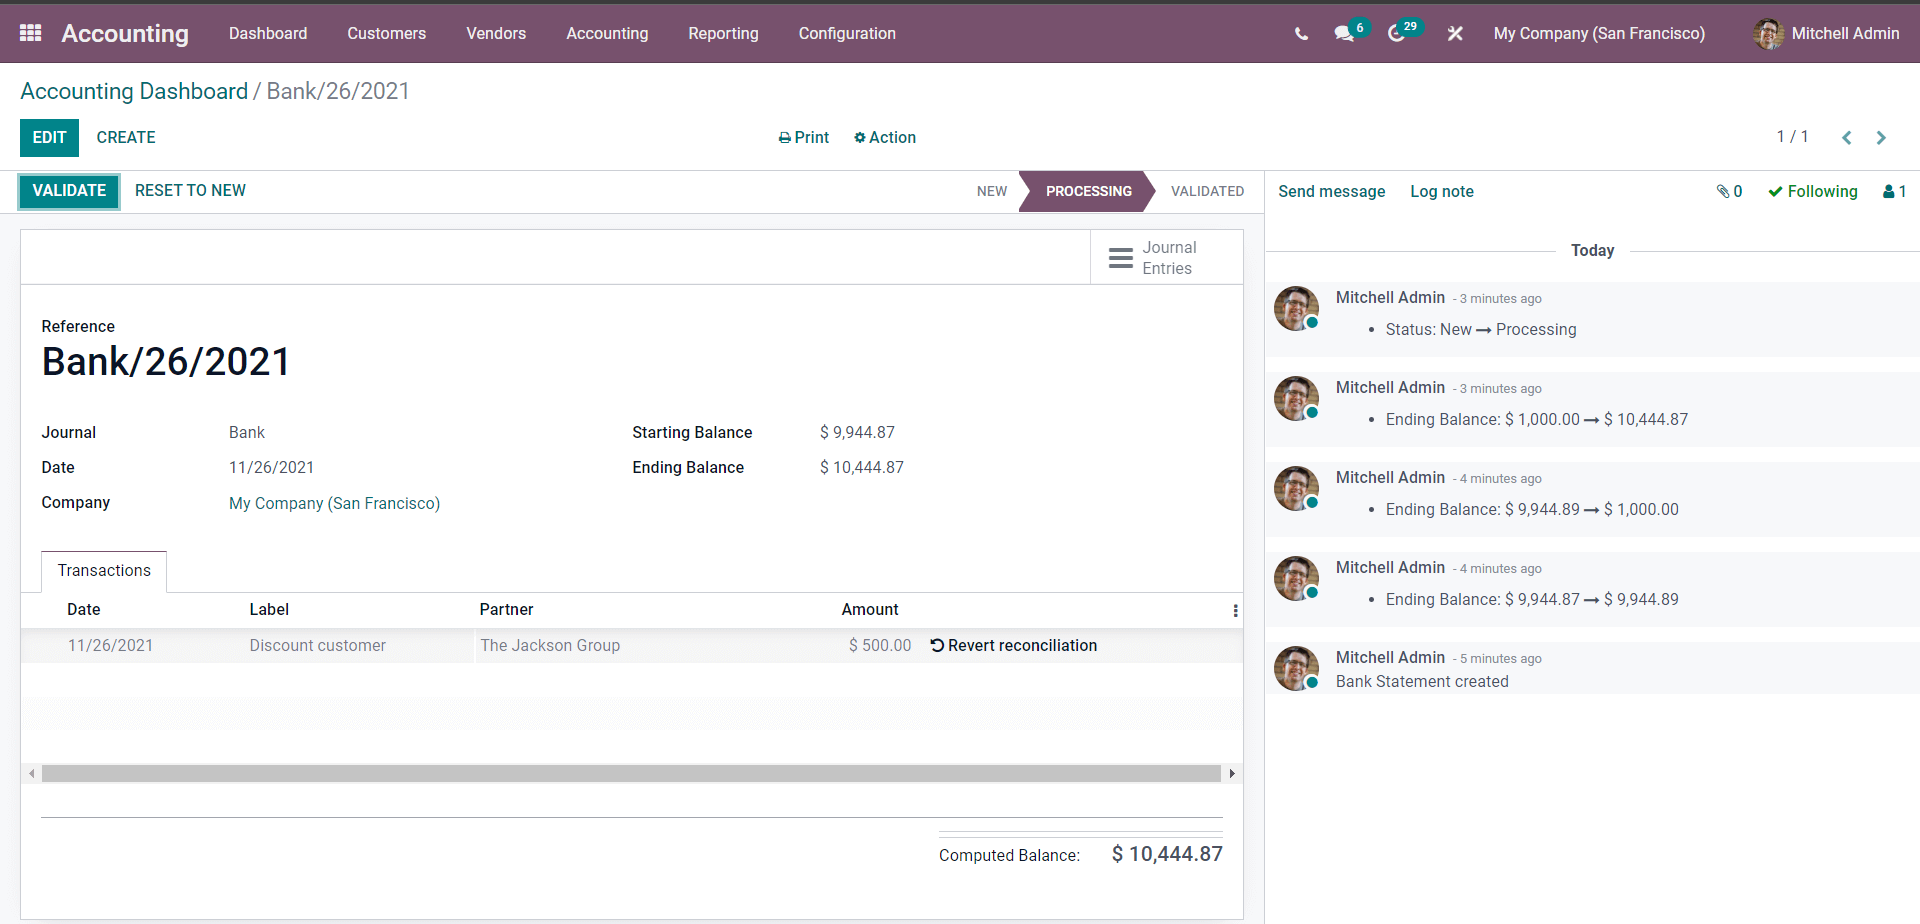Image resolution: width=1920 pixels, height=924 pixels.
Task: Sort by Label column header
Action: tap(269, 610)
